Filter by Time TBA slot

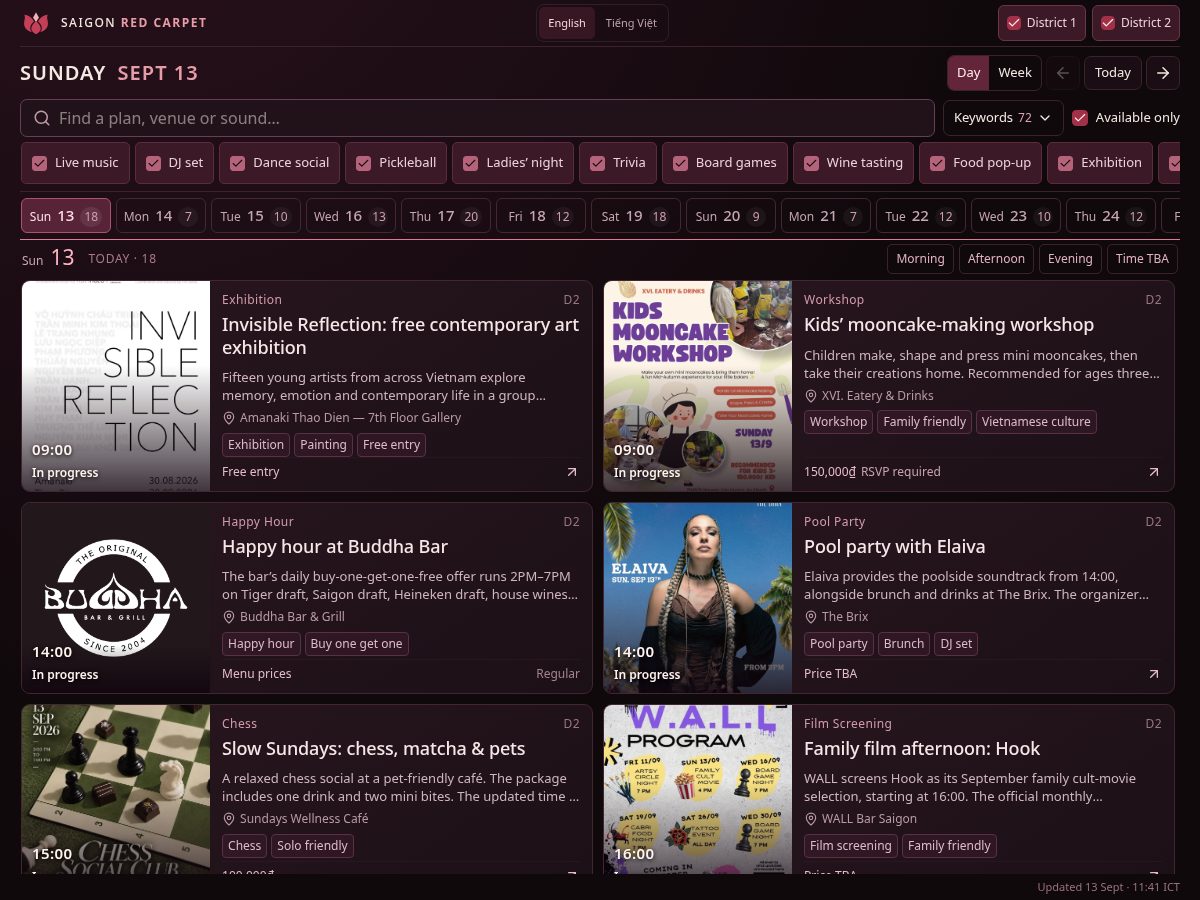[1142, 259]
